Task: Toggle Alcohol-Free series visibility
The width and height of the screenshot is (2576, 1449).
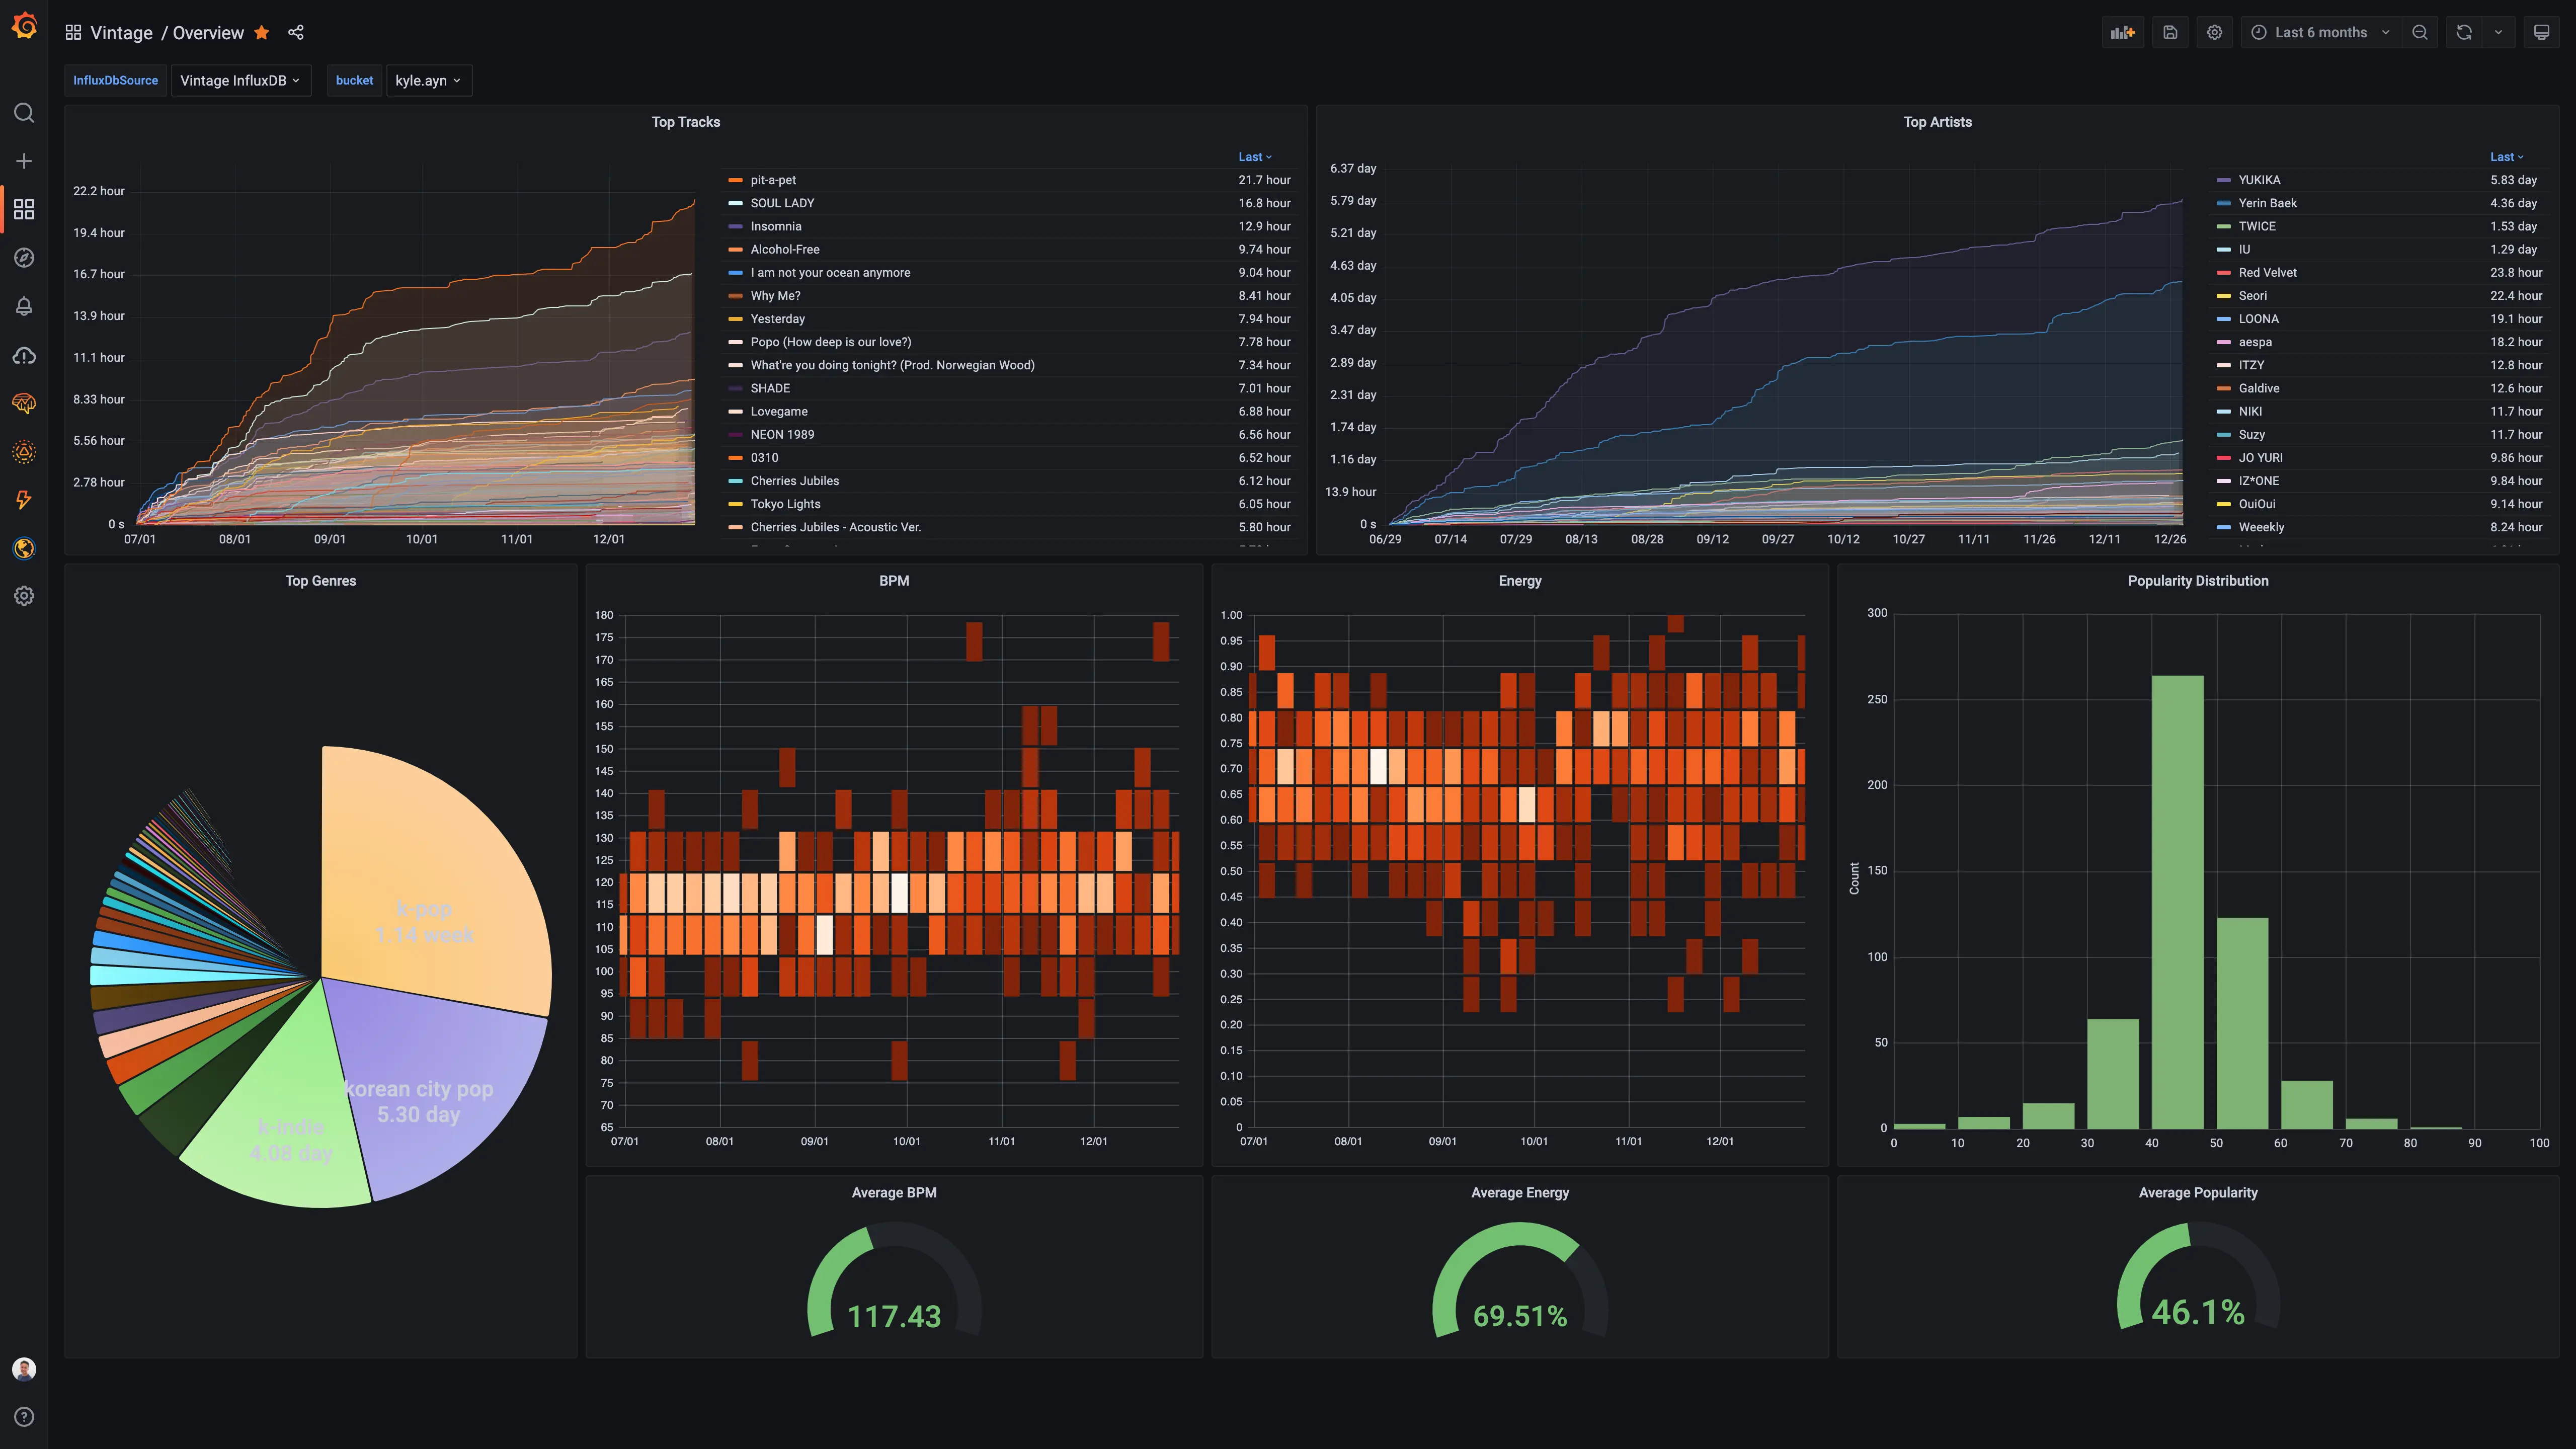Action: (785, 249)
